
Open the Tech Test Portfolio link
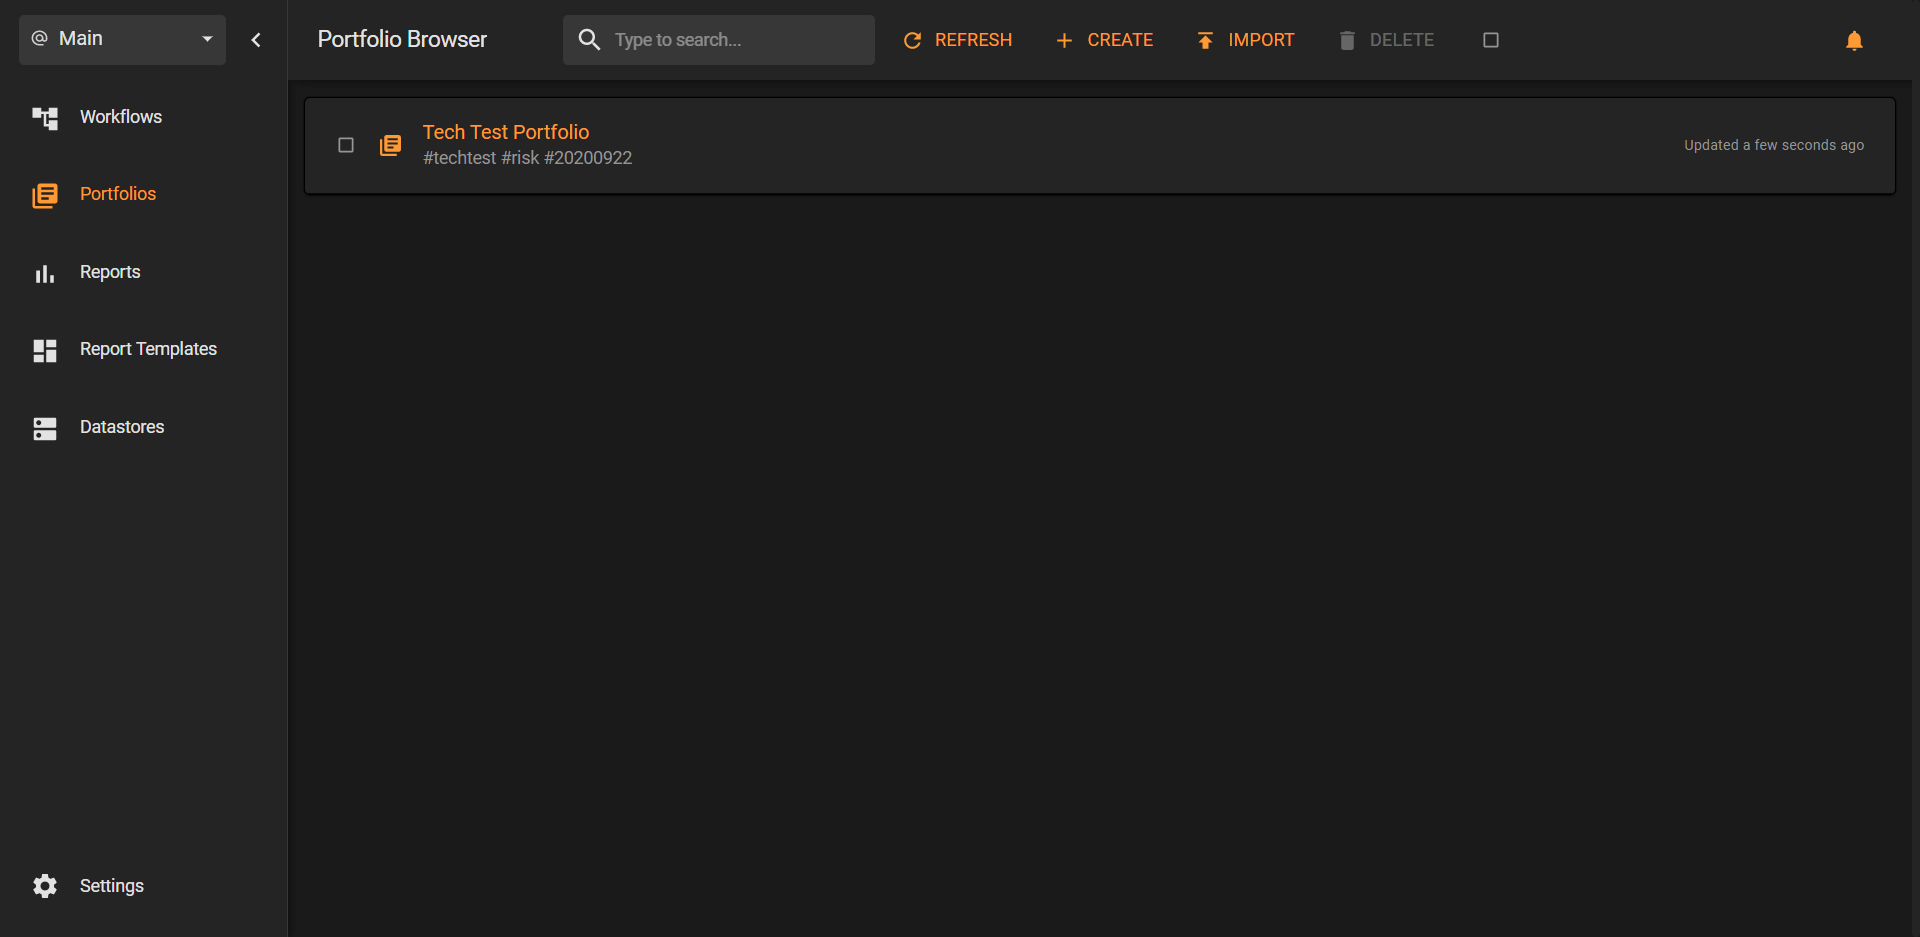coord(506,132)
